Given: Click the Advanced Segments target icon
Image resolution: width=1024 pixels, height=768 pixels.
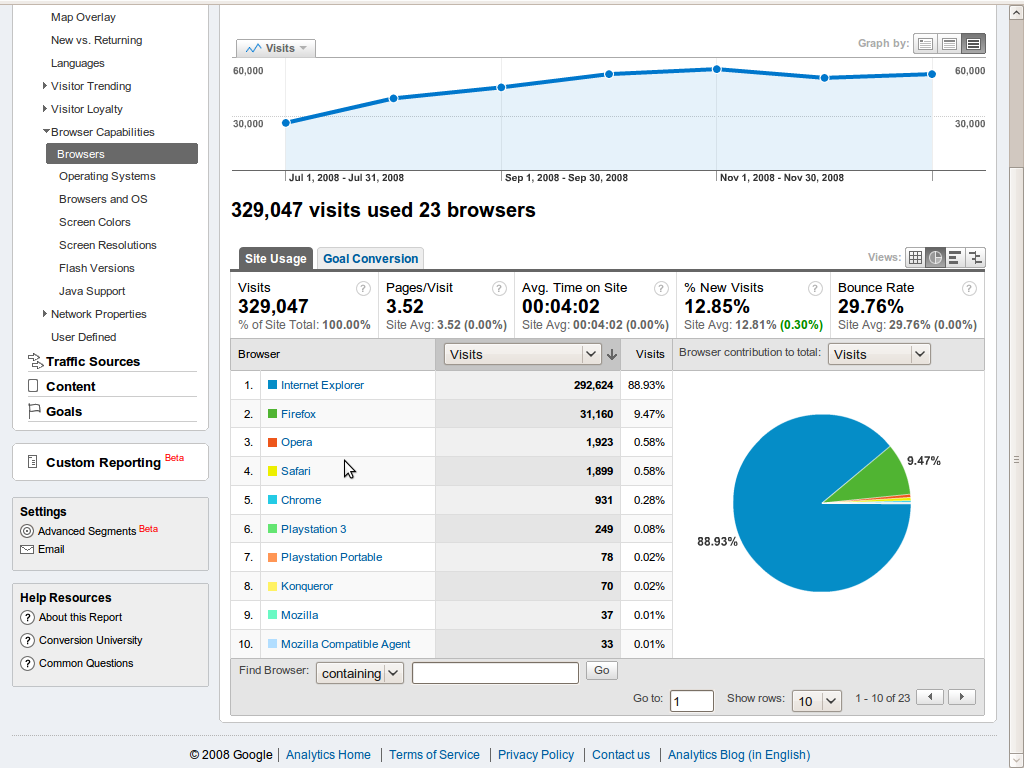Looking at the screenshot, I should tap(27, 531).
